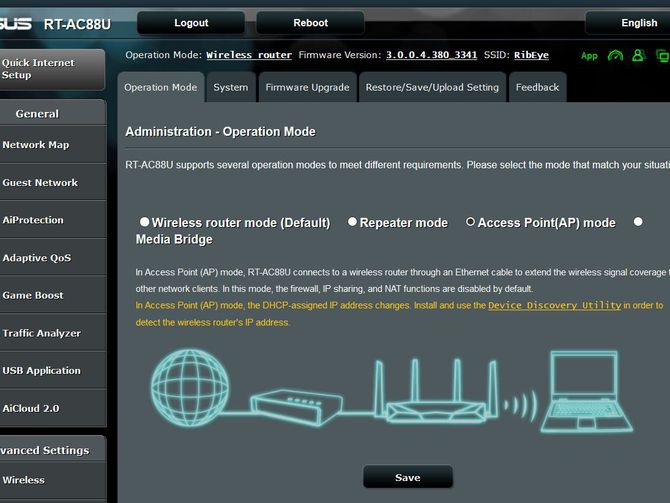Open Quick Internet Setup

[x=52, y=69]
